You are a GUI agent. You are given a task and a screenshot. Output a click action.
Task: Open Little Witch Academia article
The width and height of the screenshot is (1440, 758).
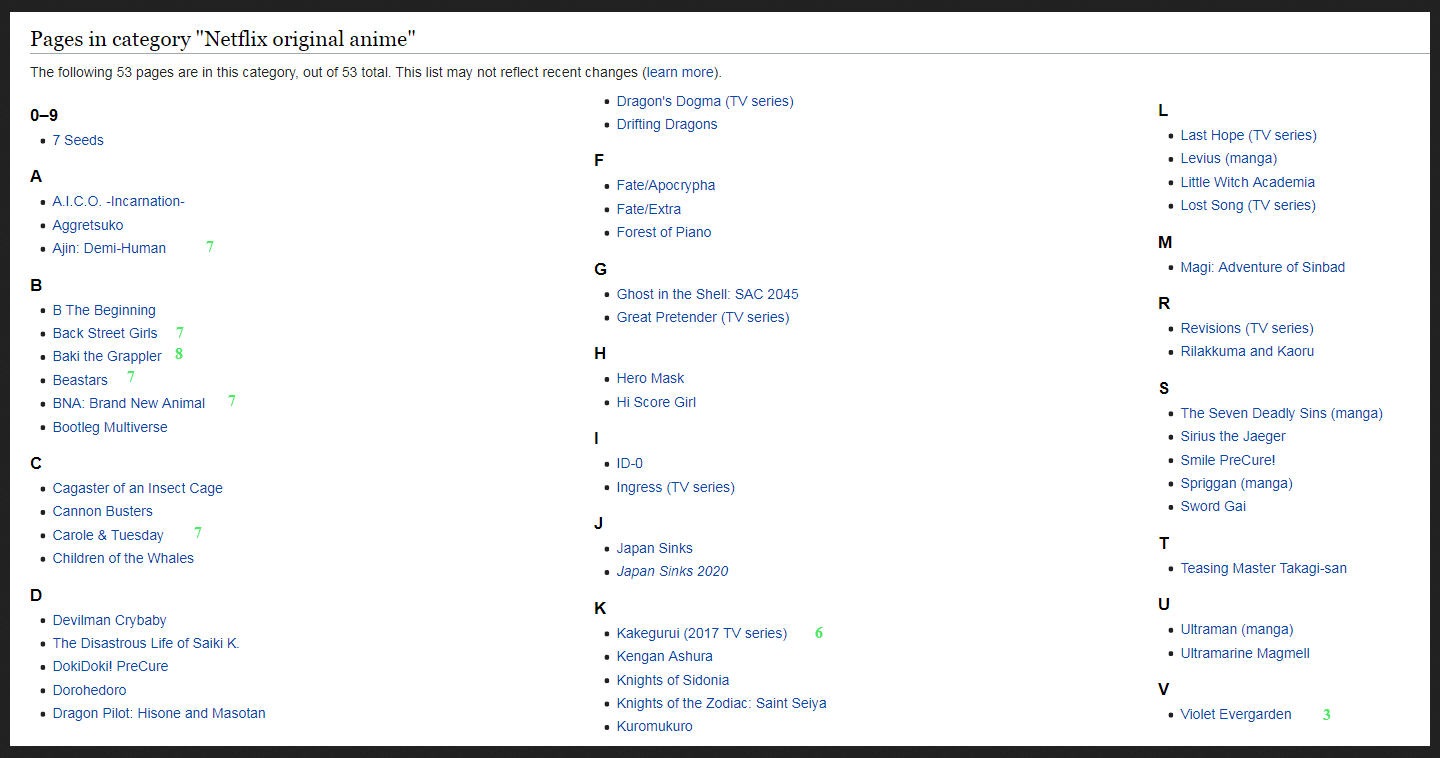pos(1248,182)
